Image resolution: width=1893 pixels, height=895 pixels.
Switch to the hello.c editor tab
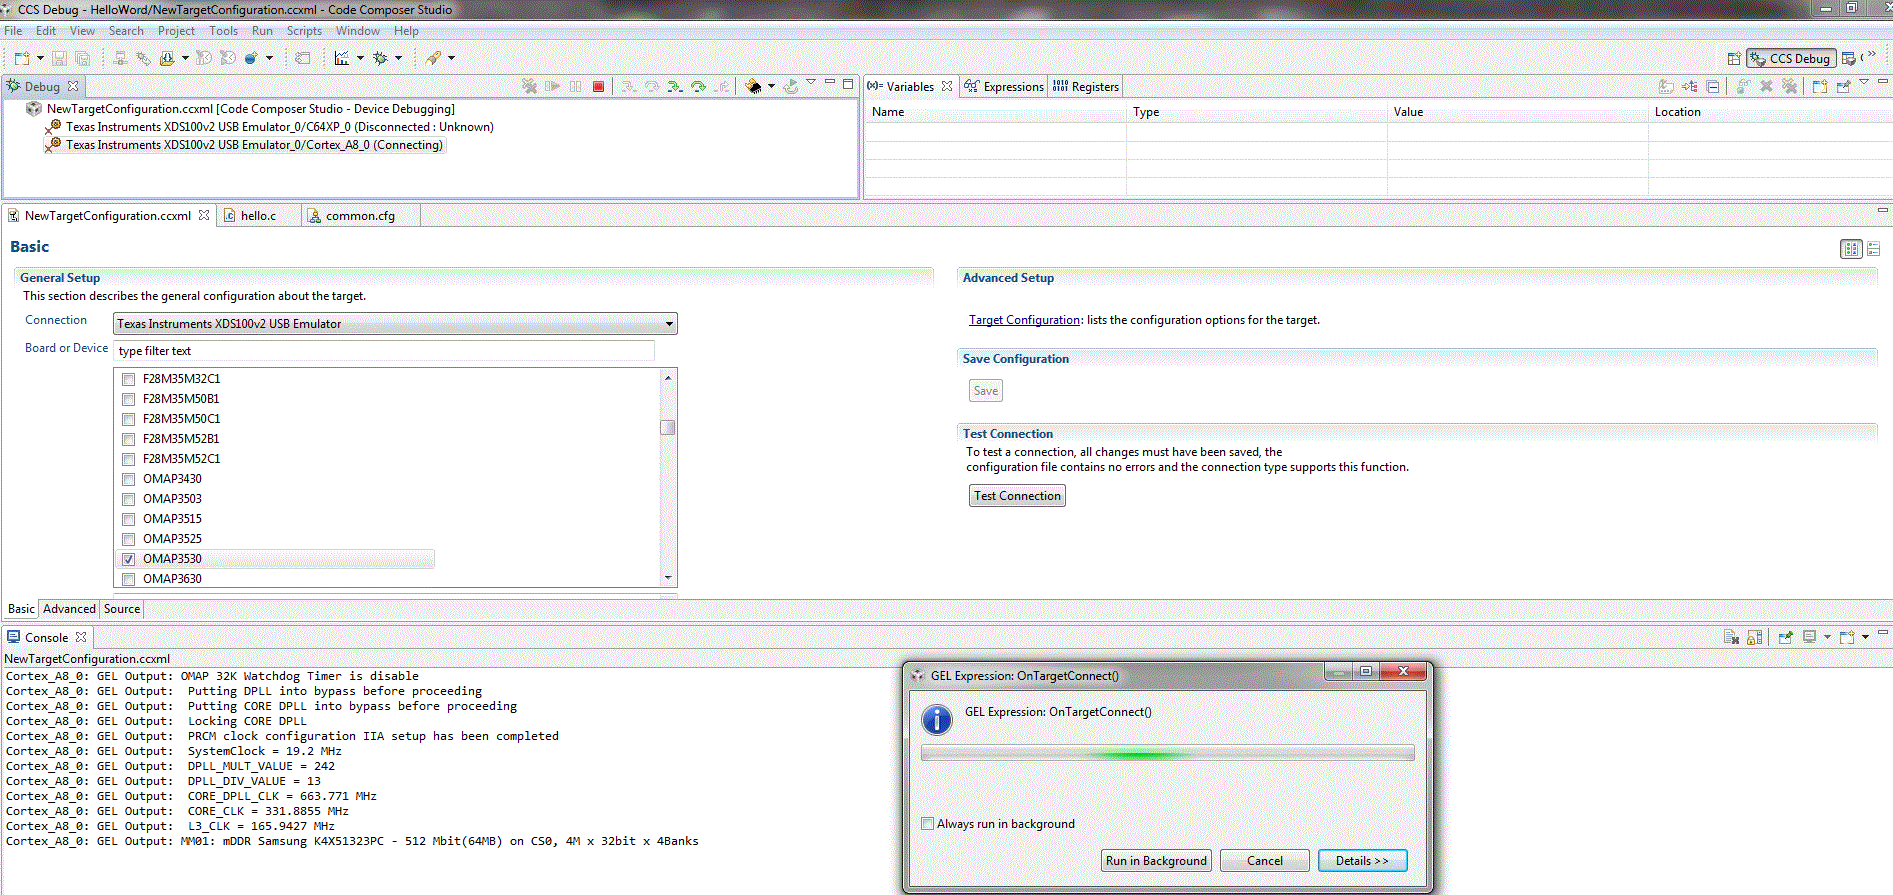pyautogui.click(x=258, y=216)
